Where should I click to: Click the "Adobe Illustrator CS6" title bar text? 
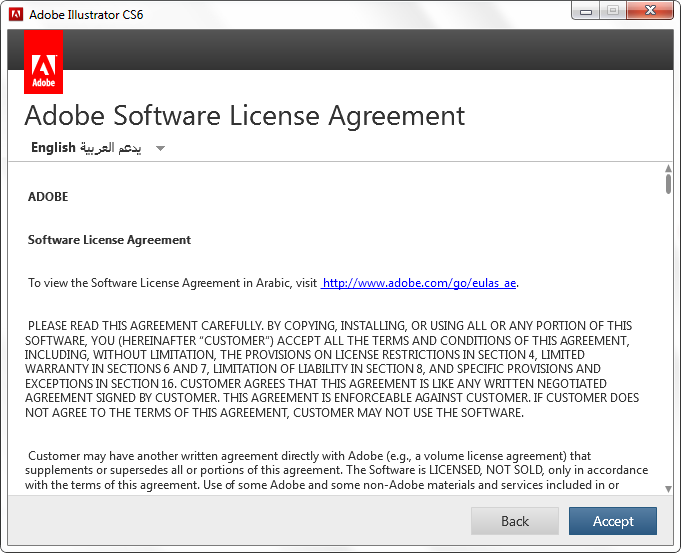click(86, 15)
